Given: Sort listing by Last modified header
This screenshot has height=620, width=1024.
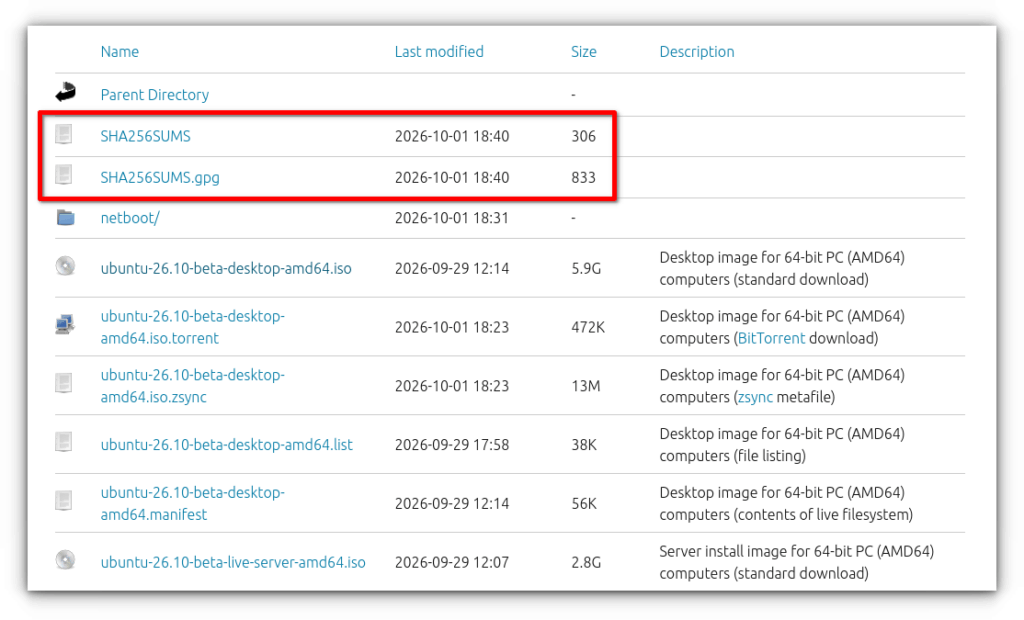Looking at the screenshot, I should coord(439,52).
